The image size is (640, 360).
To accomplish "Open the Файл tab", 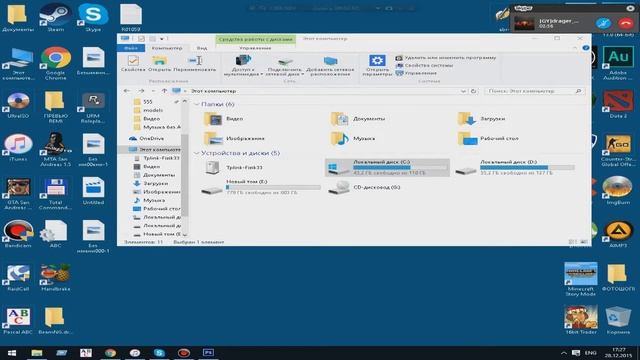I will (x=131, y=48).
